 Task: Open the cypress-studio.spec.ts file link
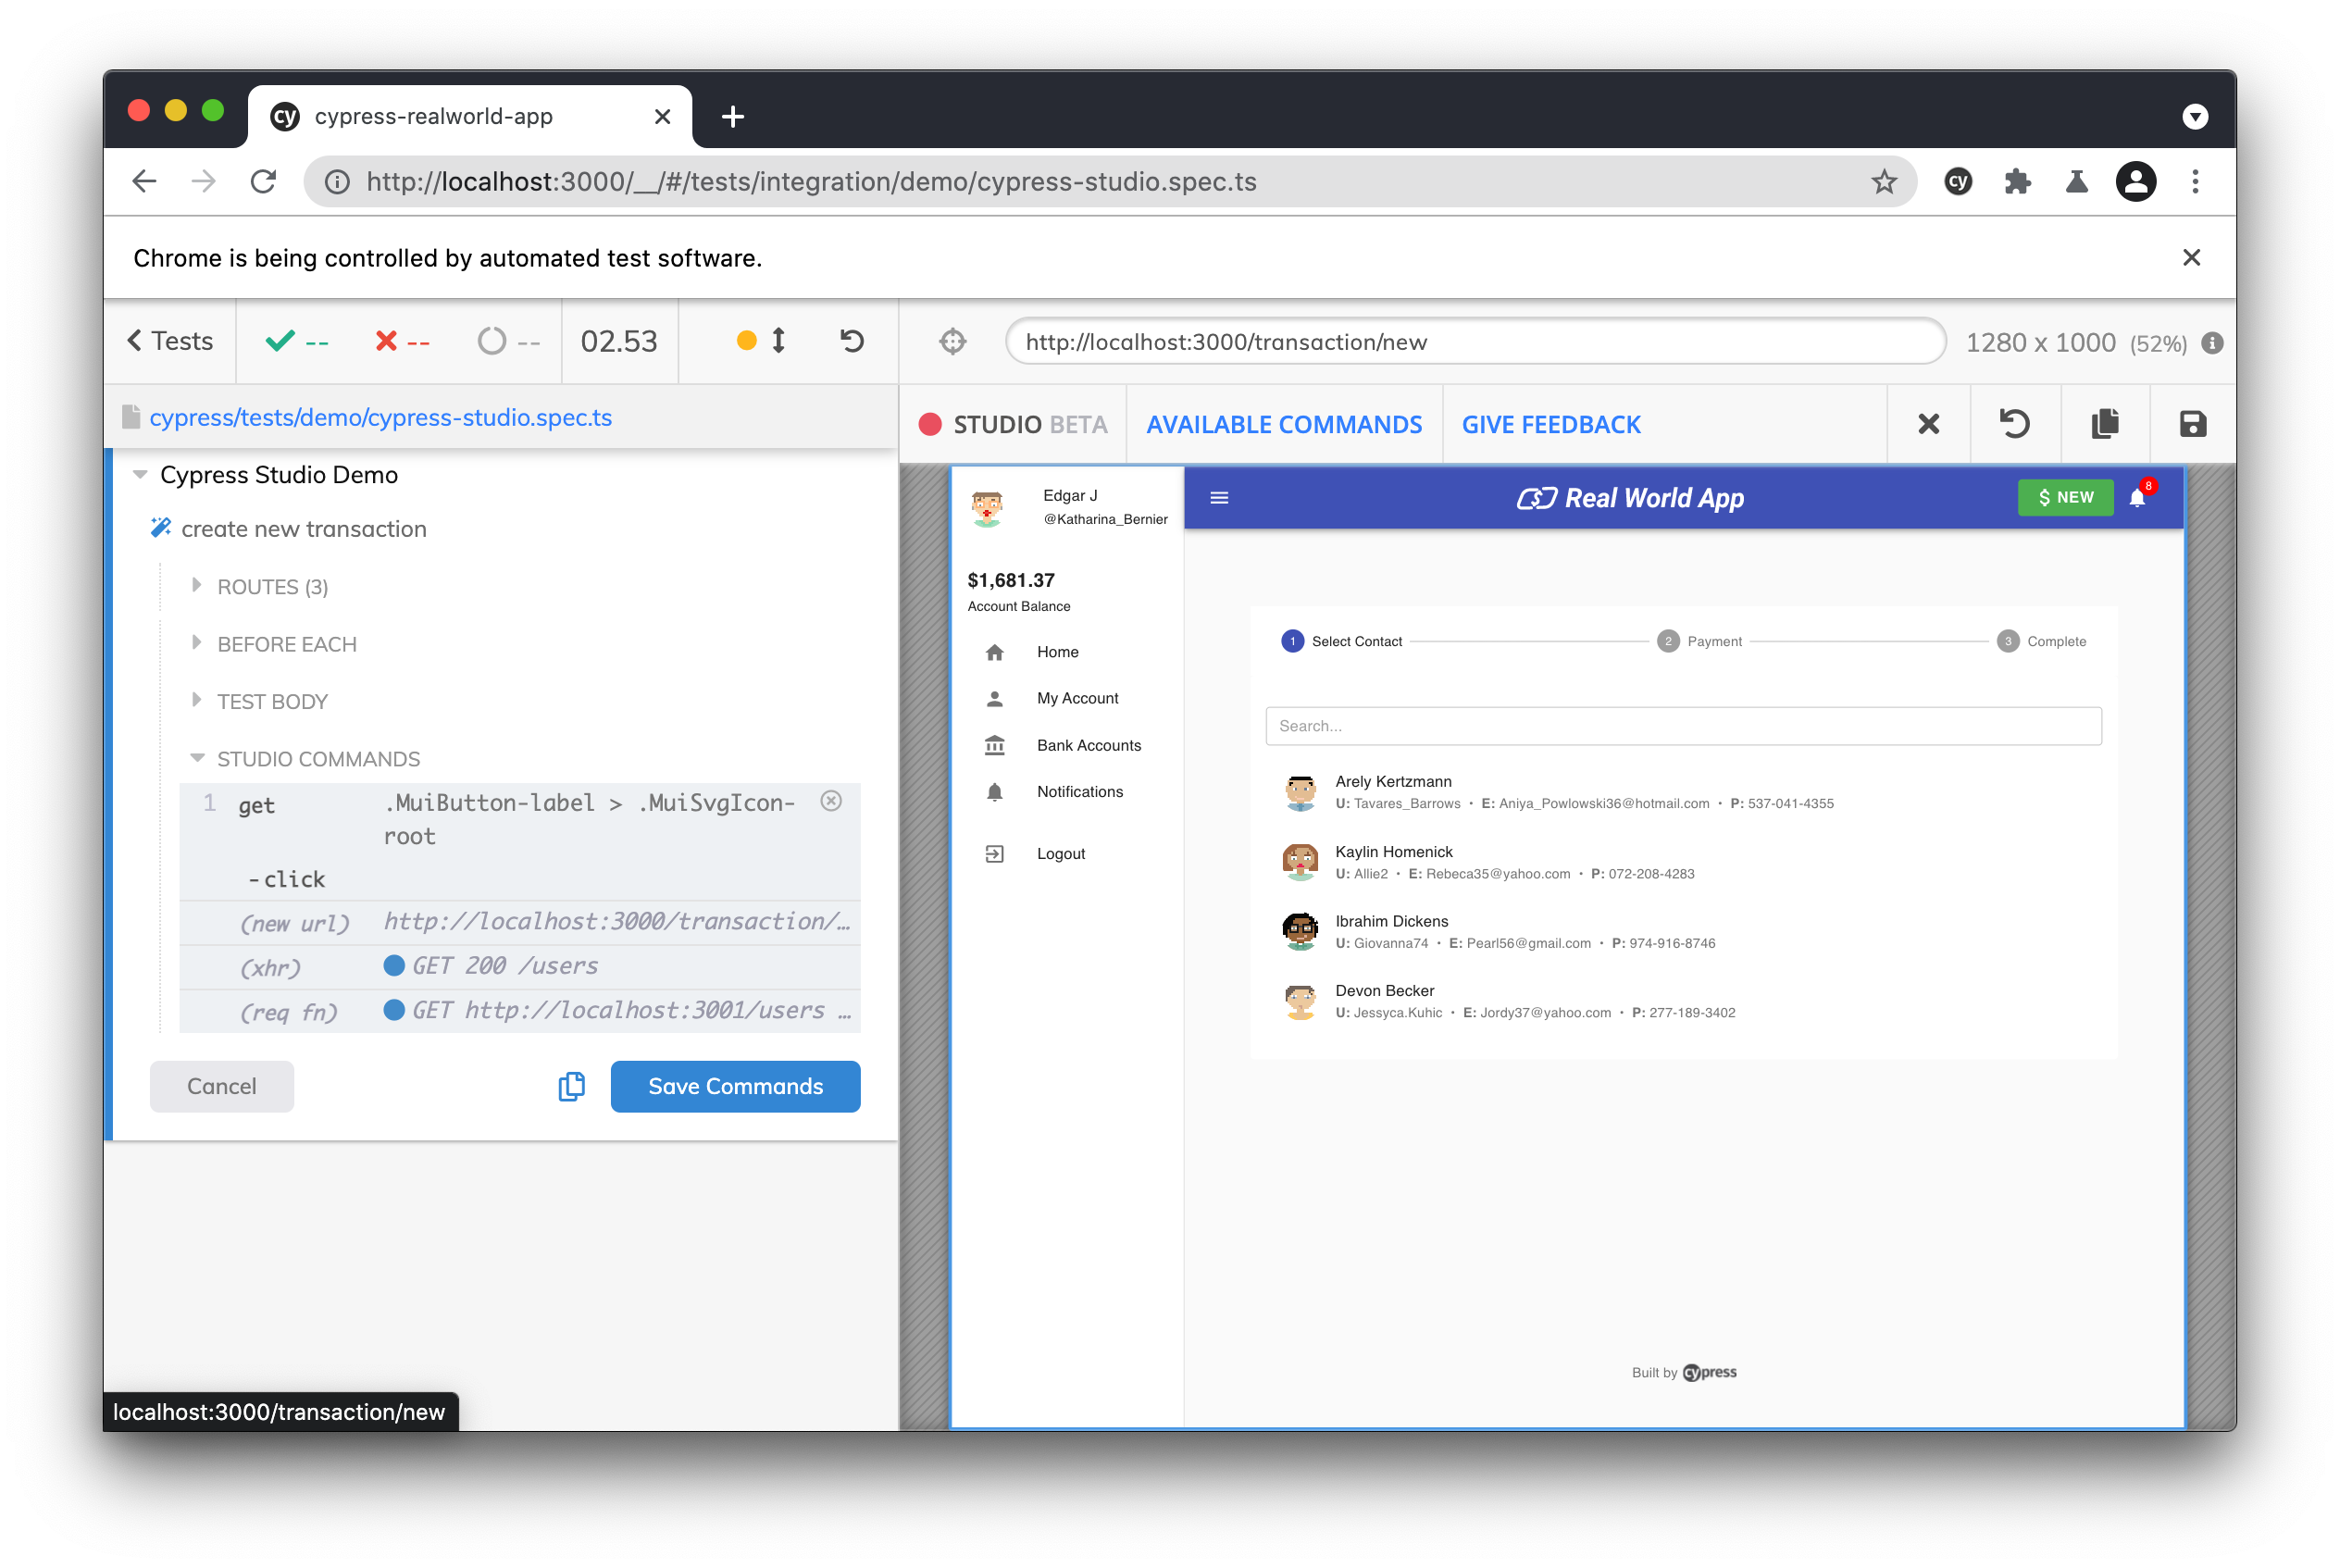click(x=380, y=417)
